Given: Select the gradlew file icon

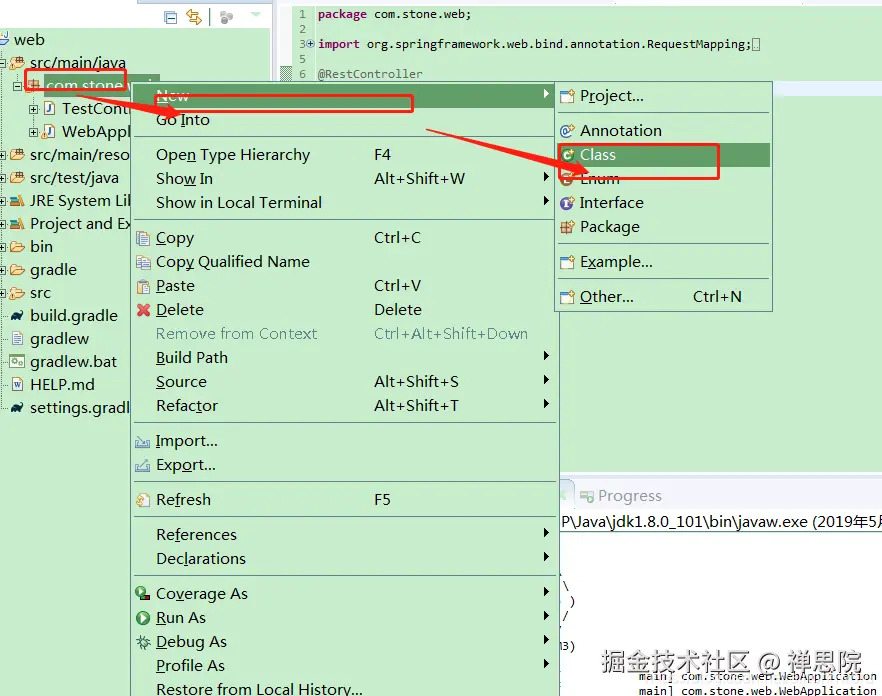Looking at the screenshot, I should [17, 339].
